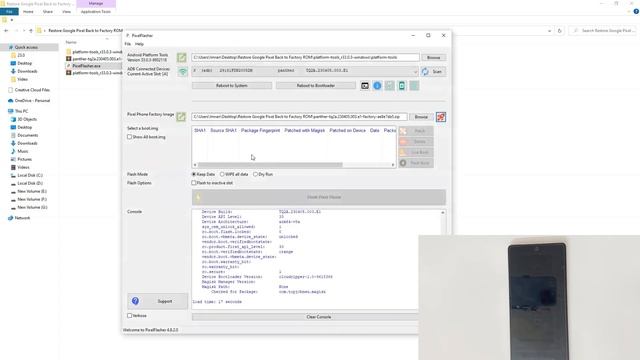This screenshot has width=640, height=360.
Task: Open the File tab in File Explorer
Action: point(9,12)
